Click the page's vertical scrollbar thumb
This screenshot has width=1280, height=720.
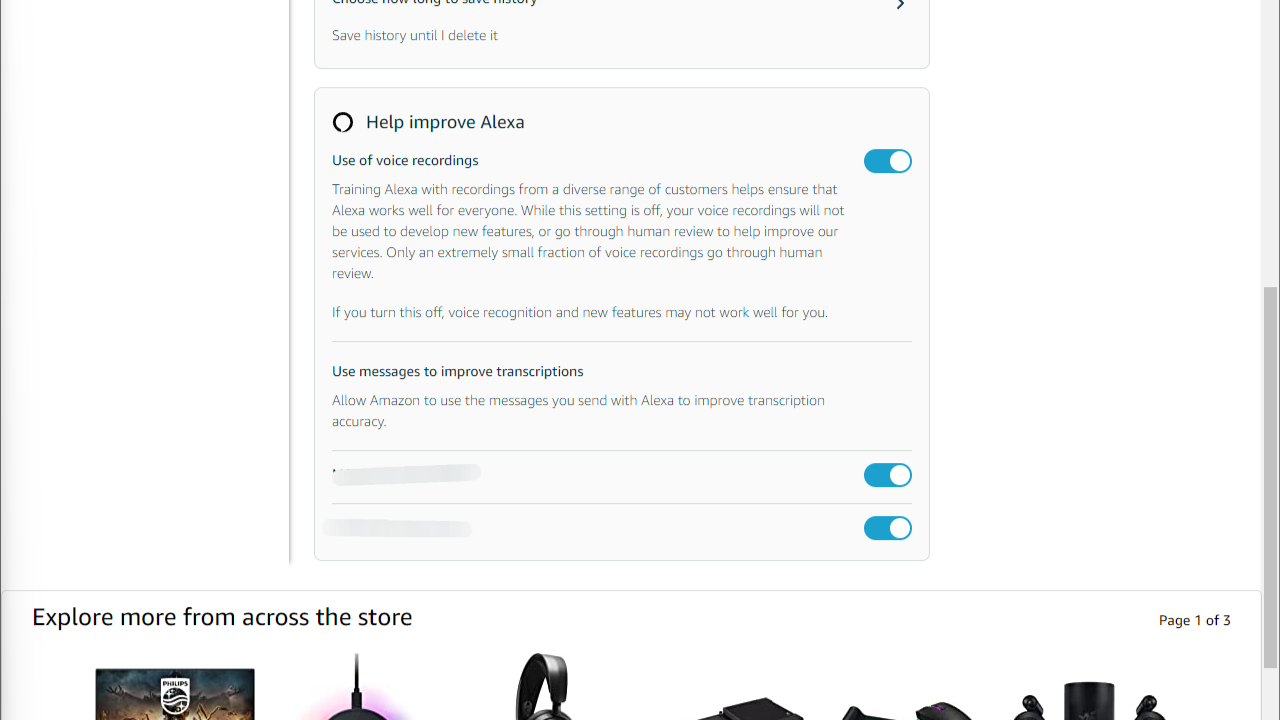[1270, 477]
